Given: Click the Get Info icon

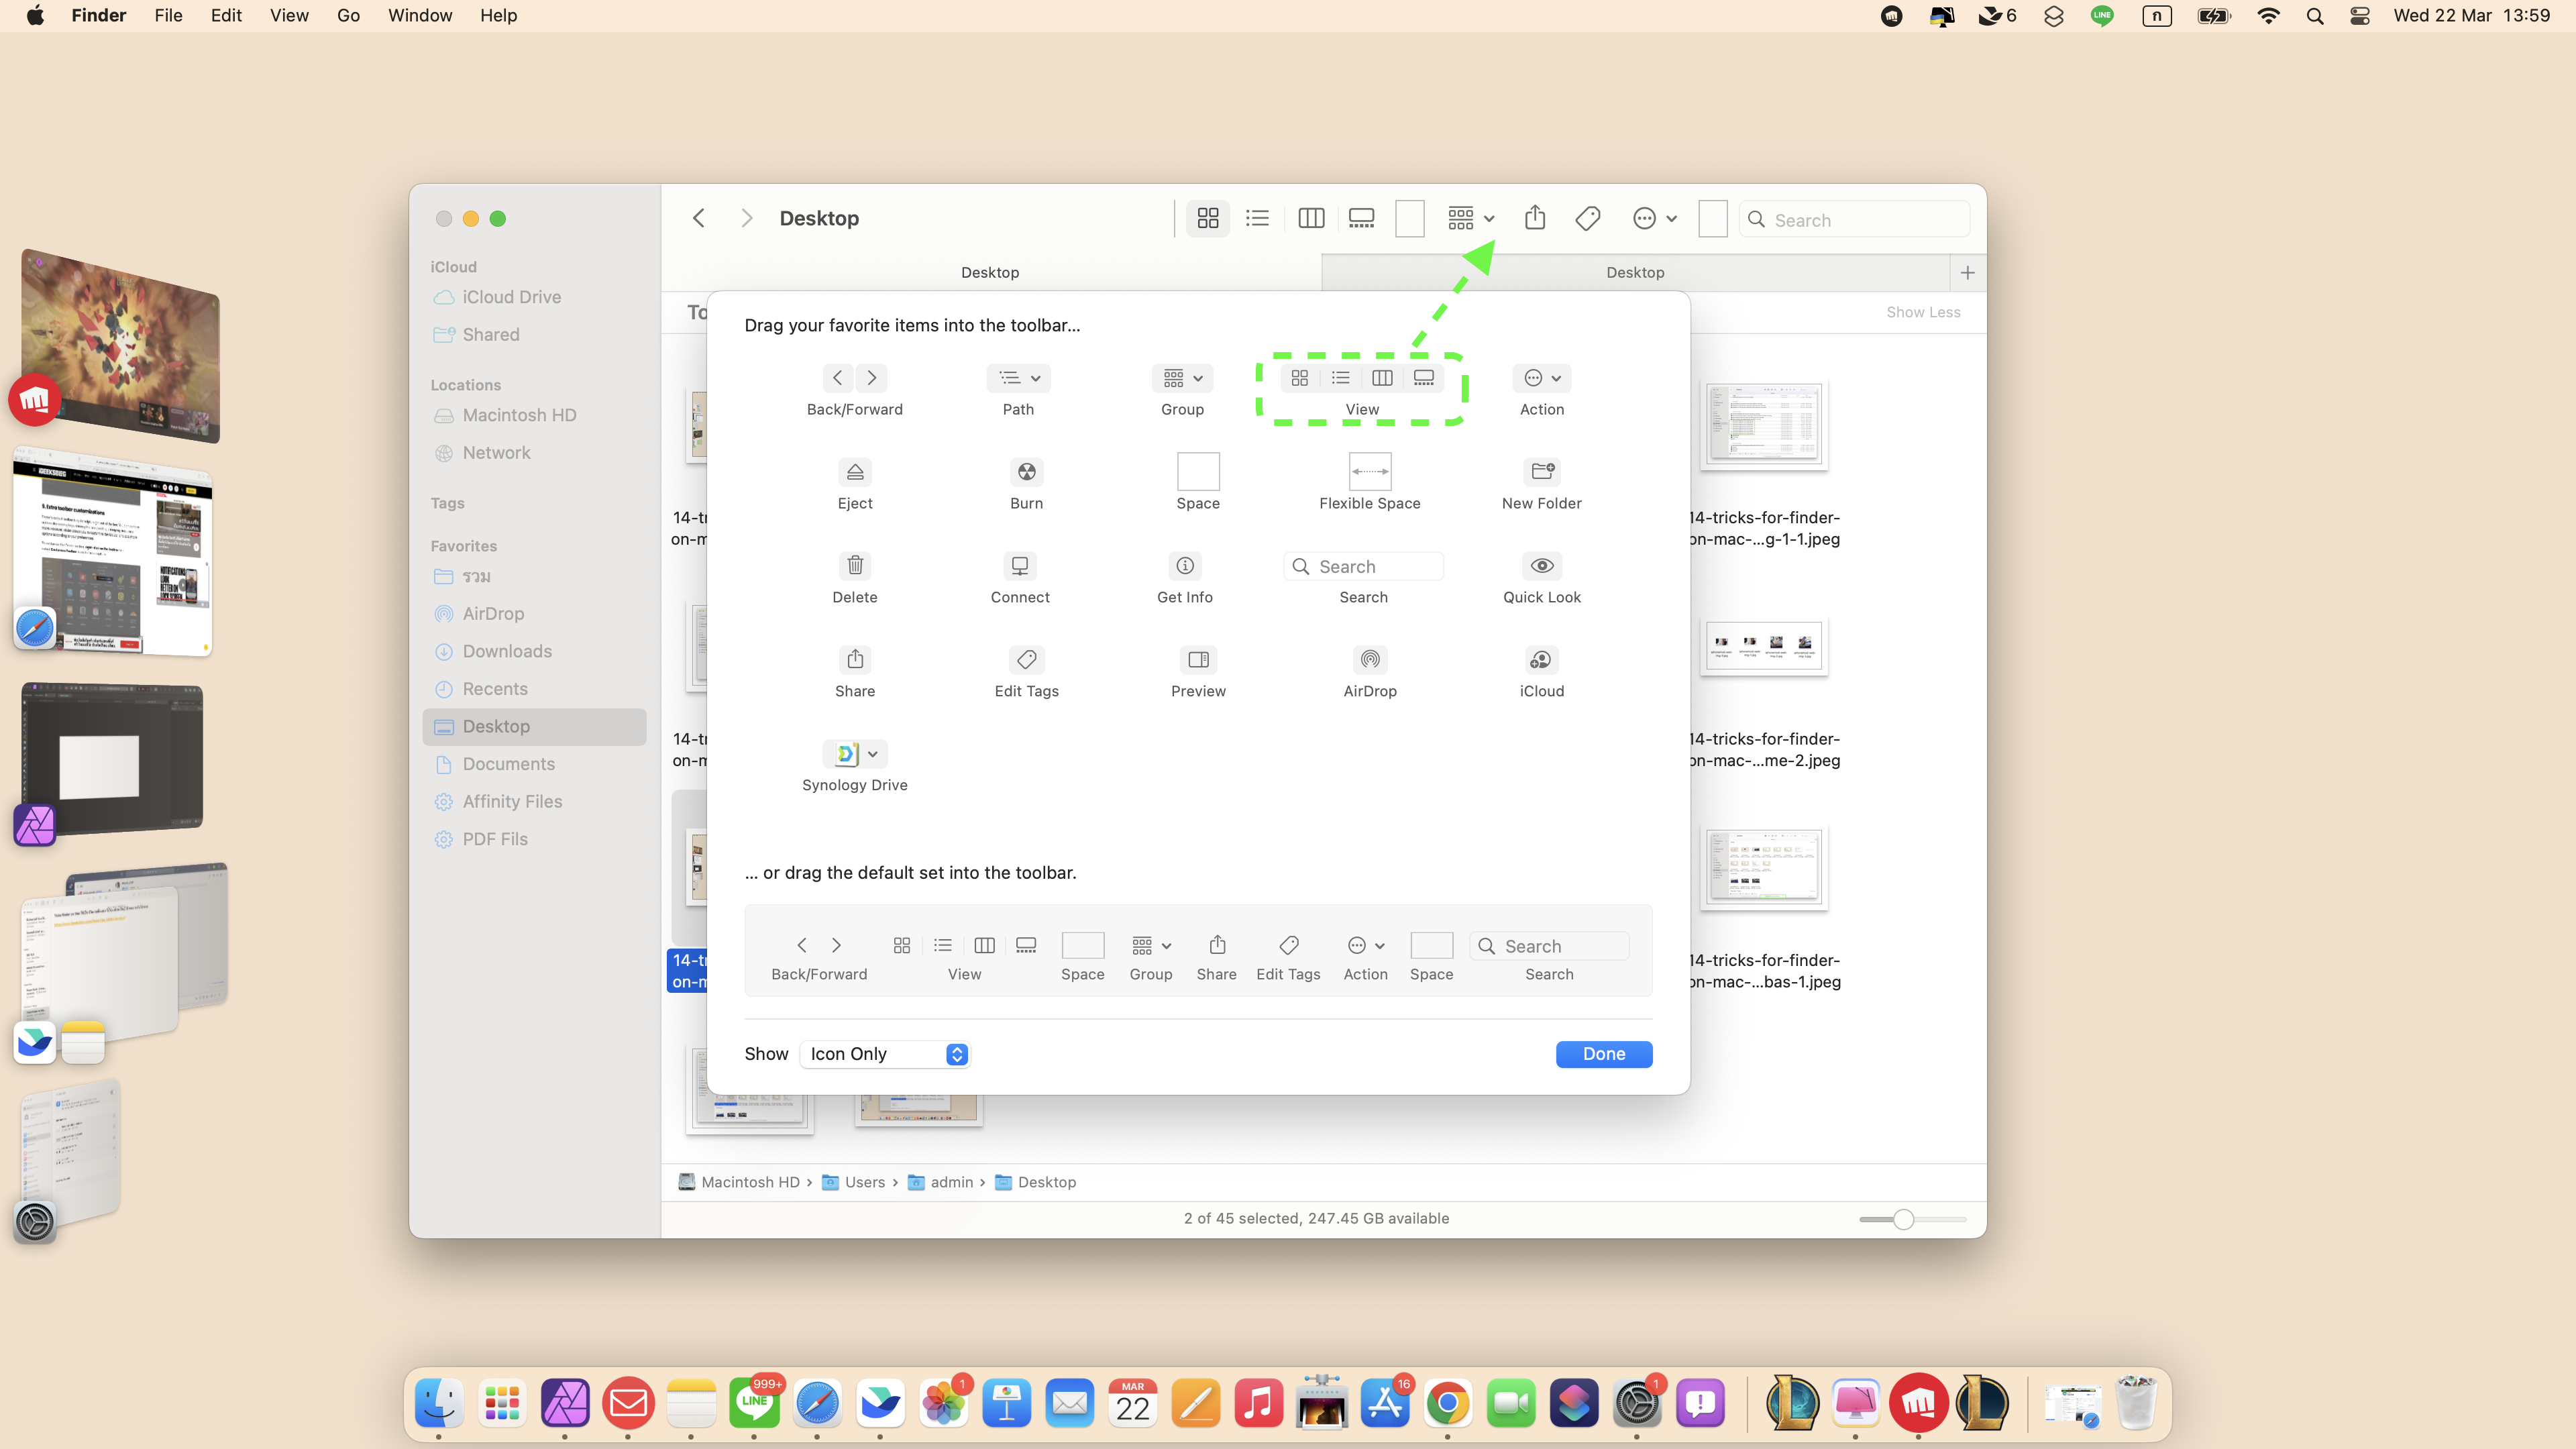Looking at the screenshot, I should (x=1184, y=566).
